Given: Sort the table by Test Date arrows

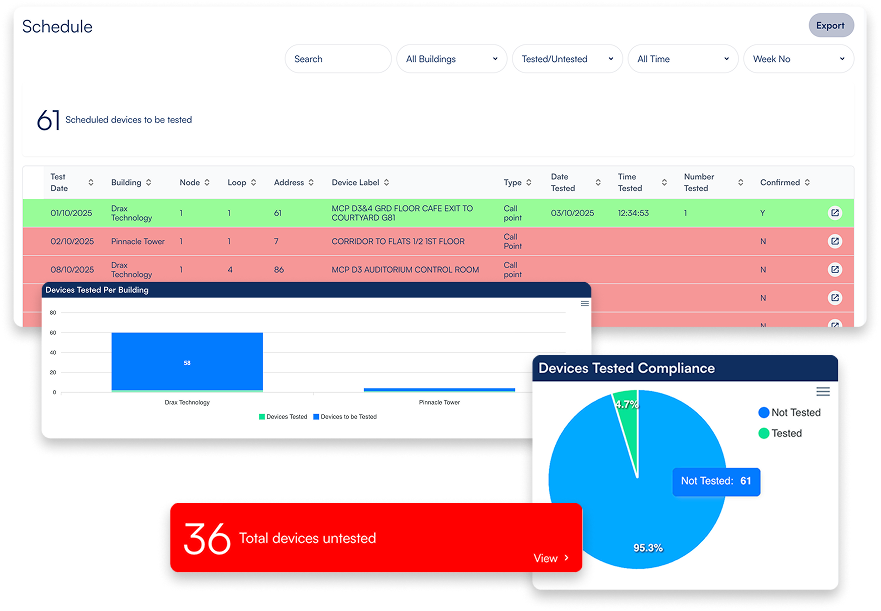Looking at the screenshot, I should tap(91, 182).
